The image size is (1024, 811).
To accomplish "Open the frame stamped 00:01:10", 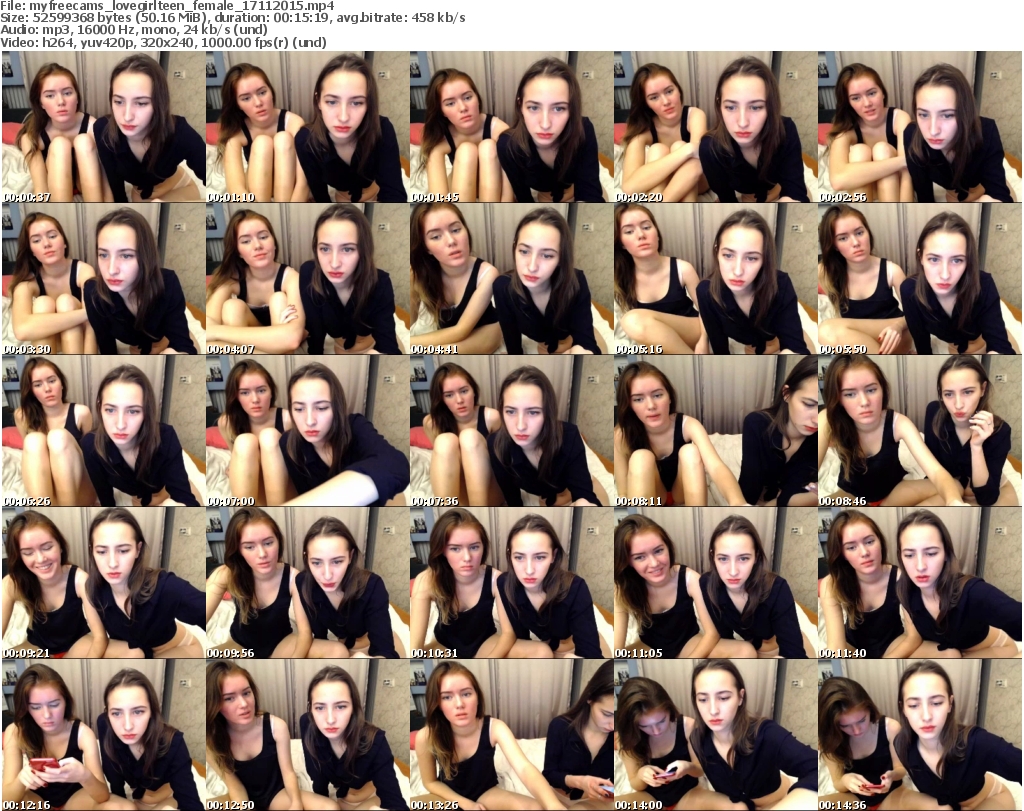I will [307, 127].
